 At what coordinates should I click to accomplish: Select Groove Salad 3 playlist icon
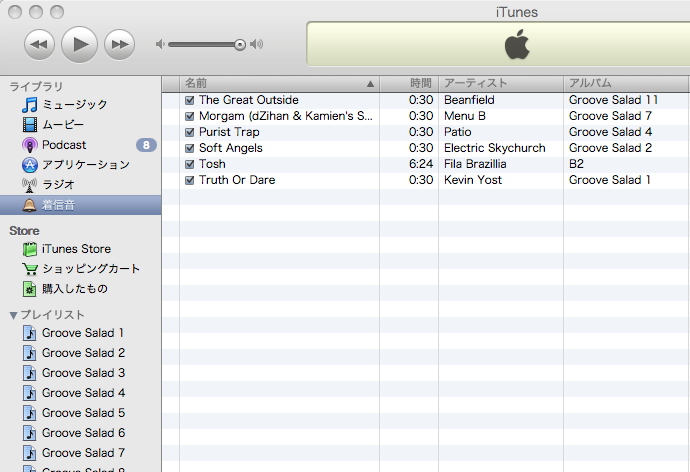(29, 373)
